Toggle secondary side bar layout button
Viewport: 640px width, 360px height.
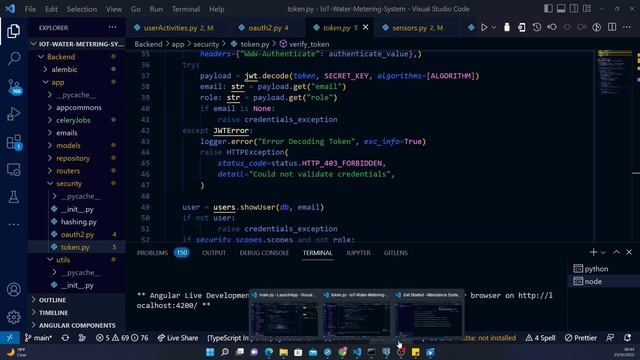point(573,9)
